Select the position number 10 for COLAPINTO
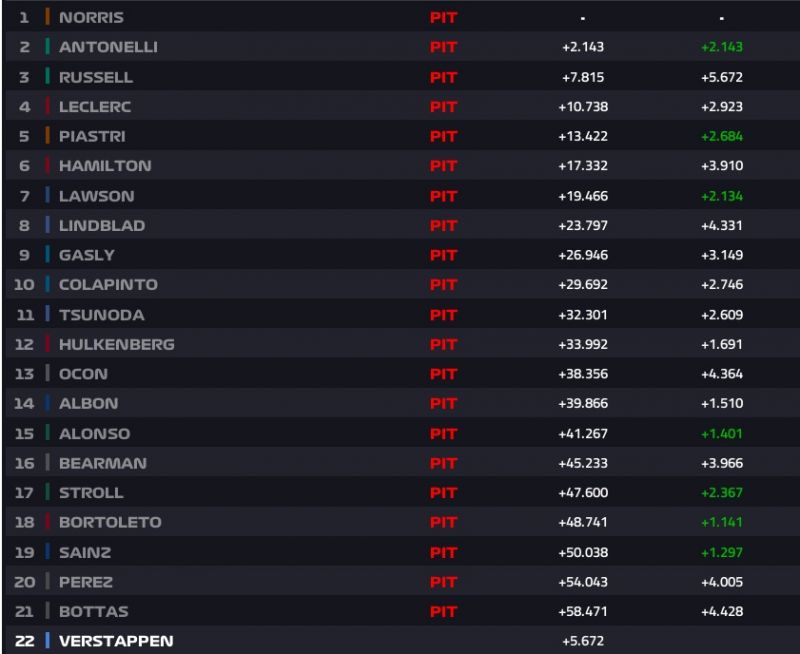Viewport: 800px width, 654px height. point(24,285)
